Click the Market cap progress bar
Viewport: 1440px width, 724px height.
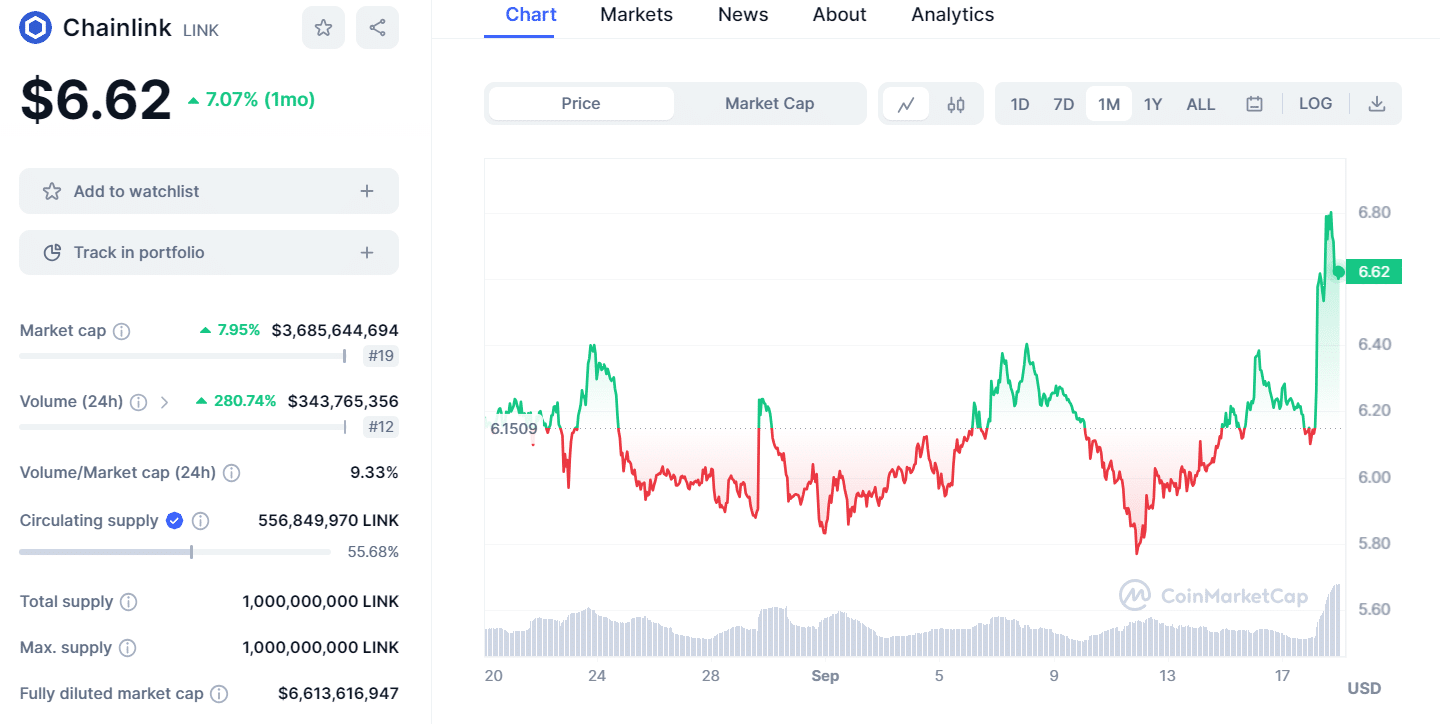point(183,356)
